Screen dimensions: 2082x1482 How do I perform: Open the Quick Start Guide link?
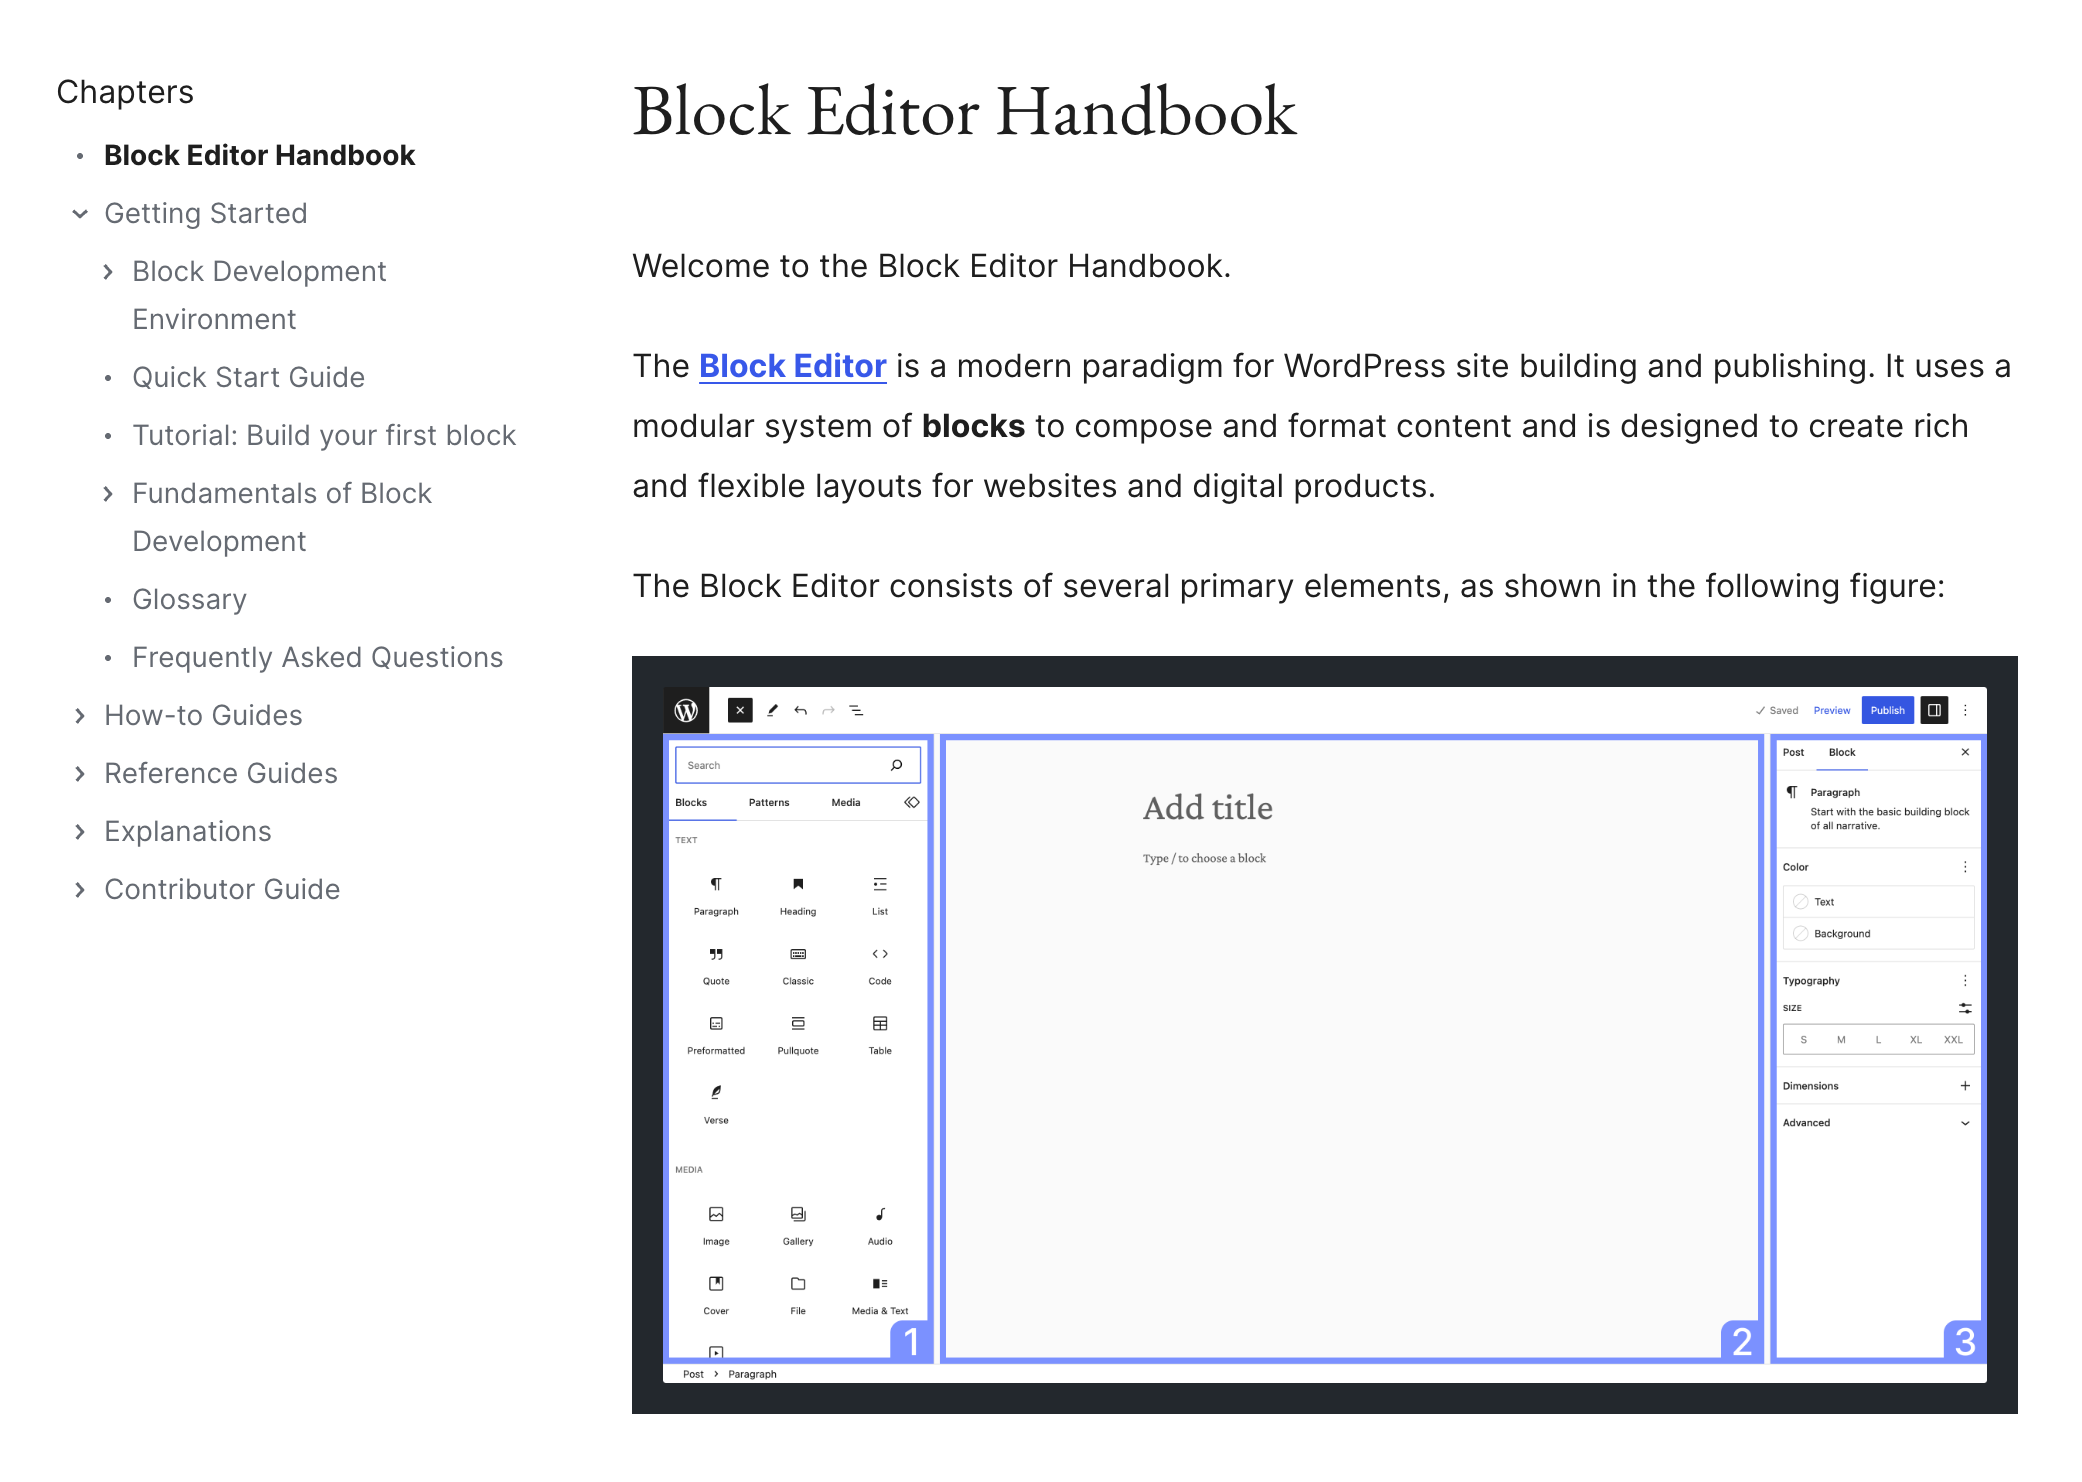pyautogui.click(x=248, y=378)
